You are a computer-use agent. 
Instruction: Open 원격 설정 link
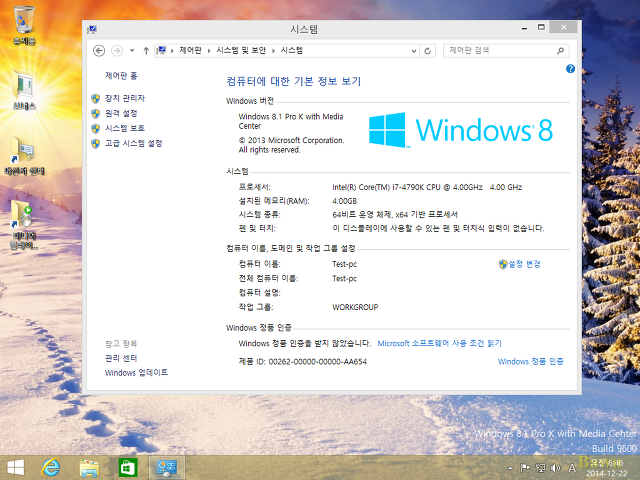click(x=121, y=113)
